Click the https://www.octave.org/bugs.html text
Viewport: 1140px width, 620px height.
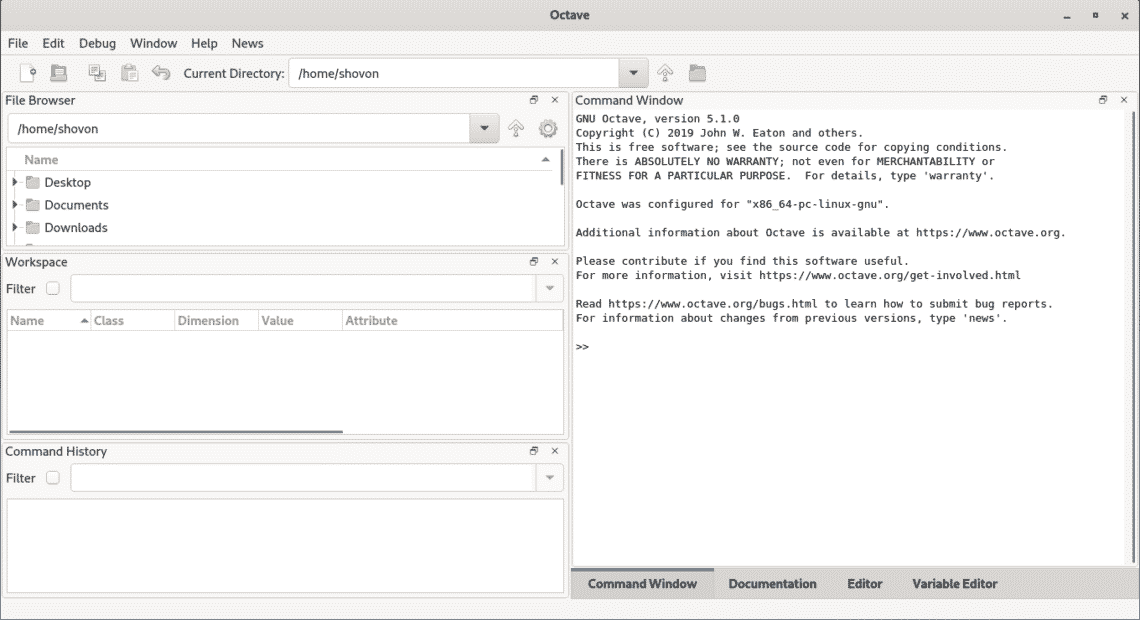[712, 304]
